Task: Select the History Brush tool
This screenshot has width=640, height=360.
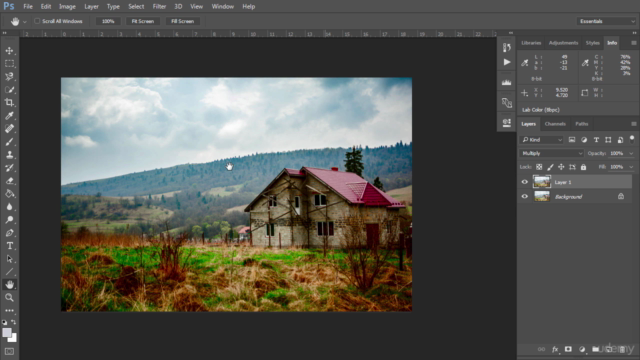Action: 9,168
